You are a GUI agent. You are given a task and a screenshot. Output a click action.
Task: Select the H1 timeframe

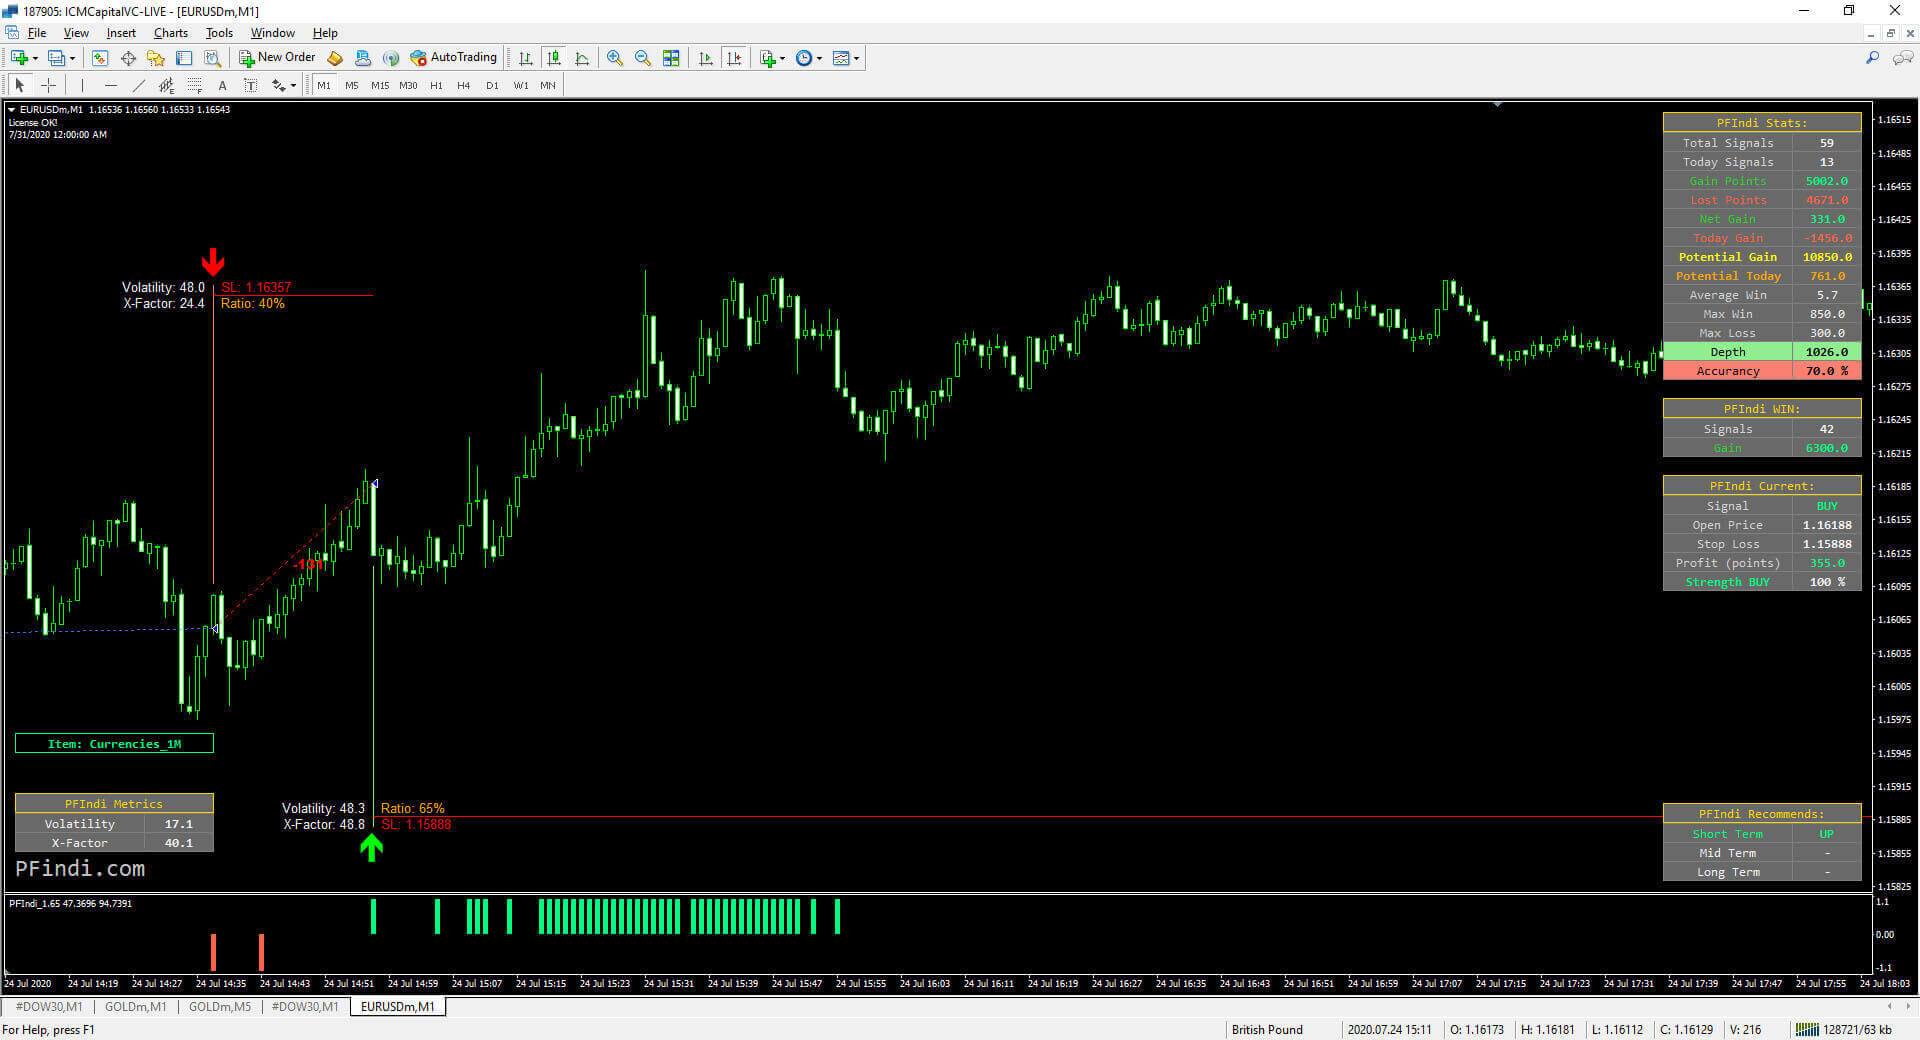click(x=436, y=86)
